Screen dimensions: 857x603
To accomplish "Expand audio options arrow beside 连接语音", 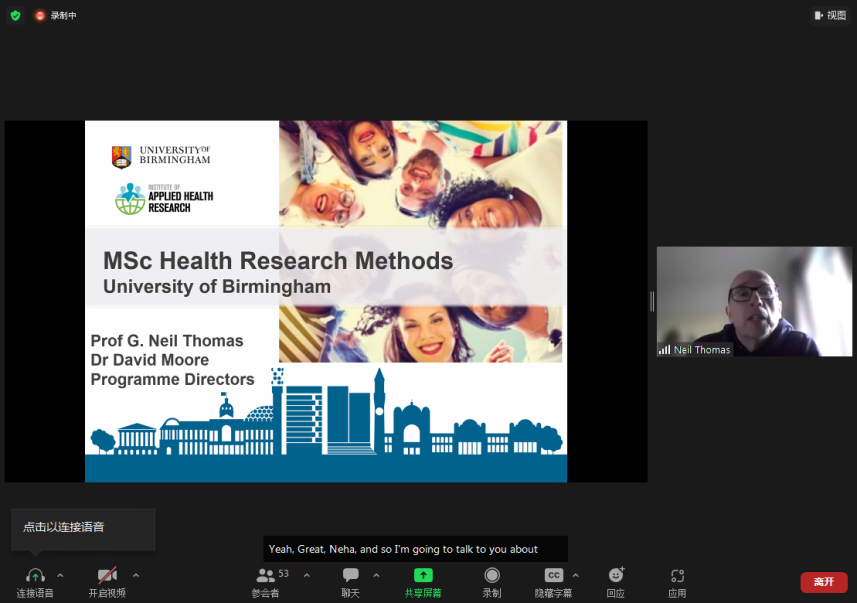I will 60,575.
